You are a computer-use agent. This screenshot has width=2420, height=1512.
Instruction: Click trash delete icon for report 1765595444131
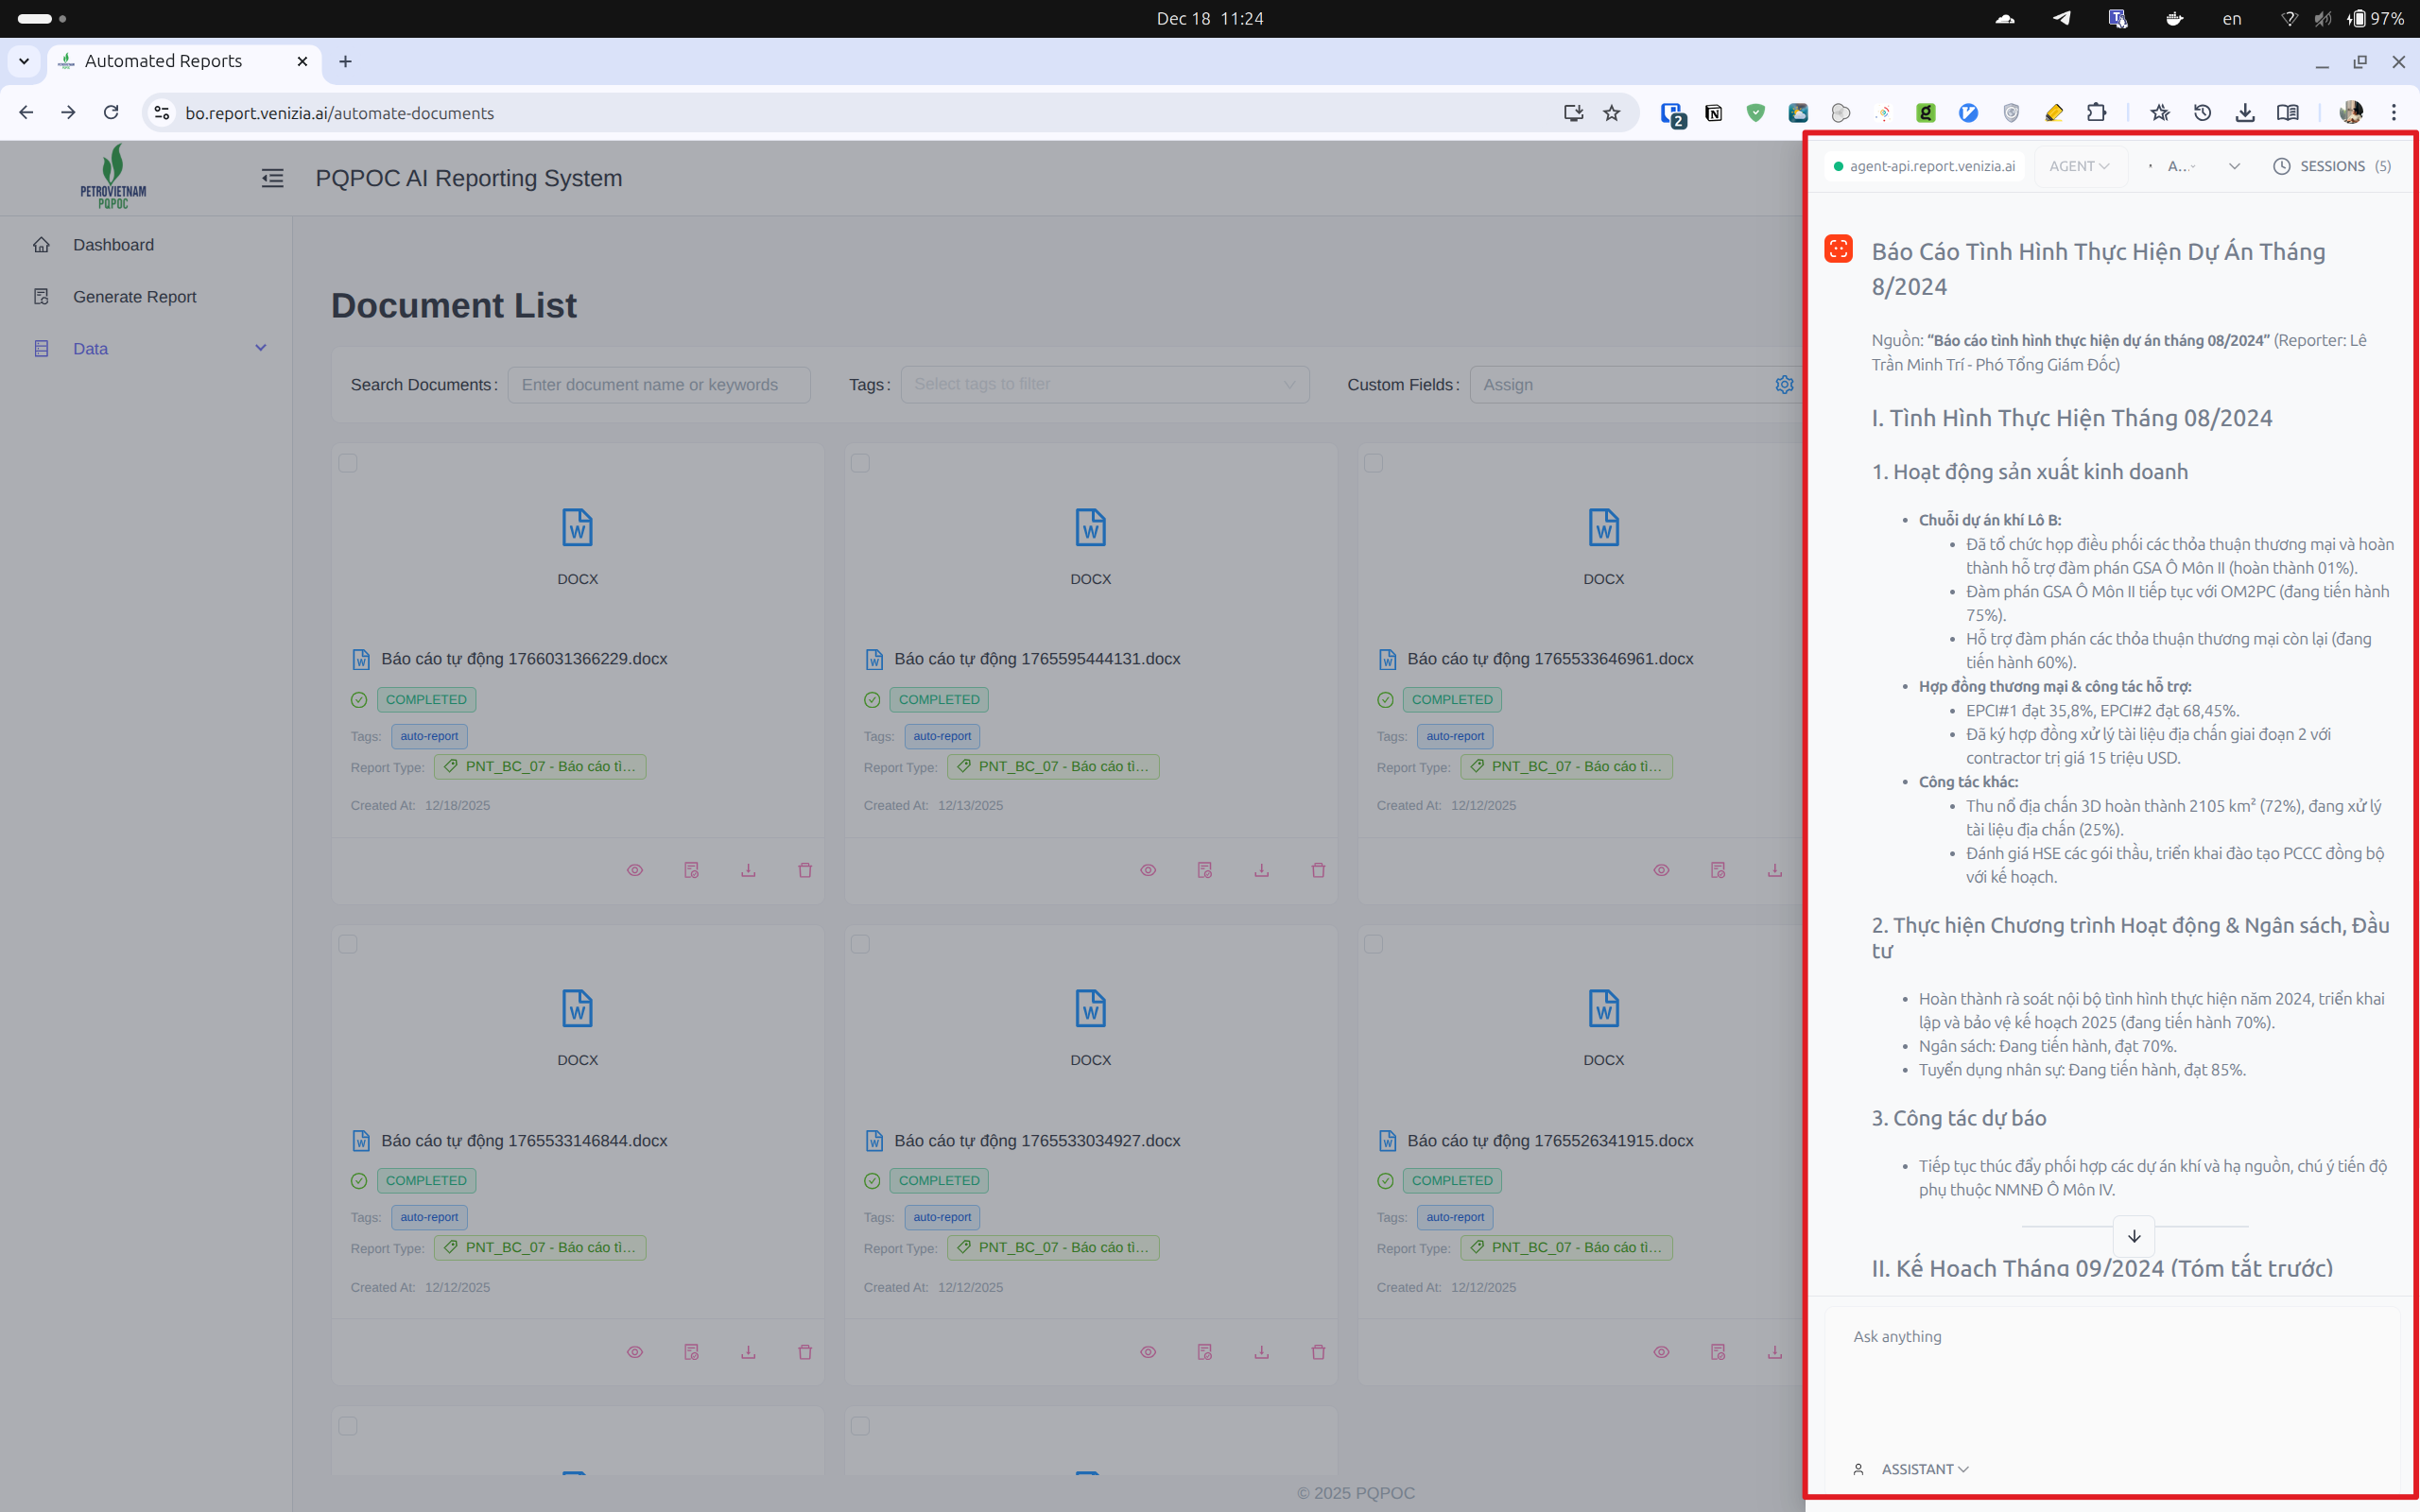tap(1318, 870)
